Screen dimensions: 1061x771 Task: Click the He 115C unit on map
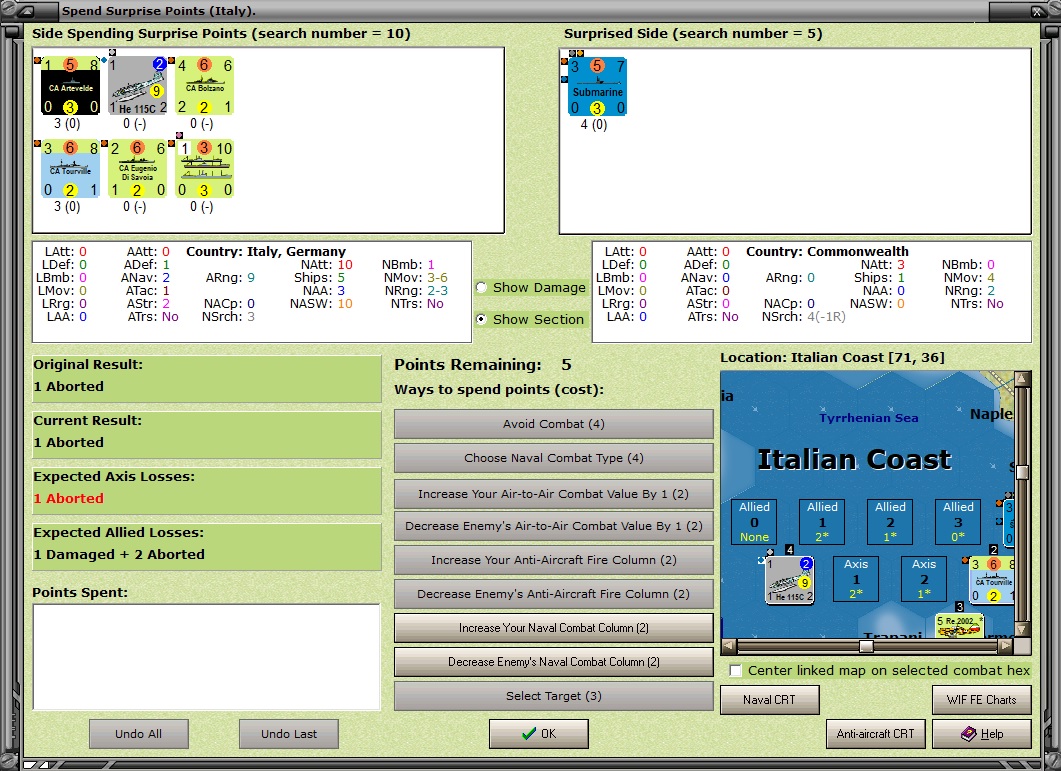point(789,579)
